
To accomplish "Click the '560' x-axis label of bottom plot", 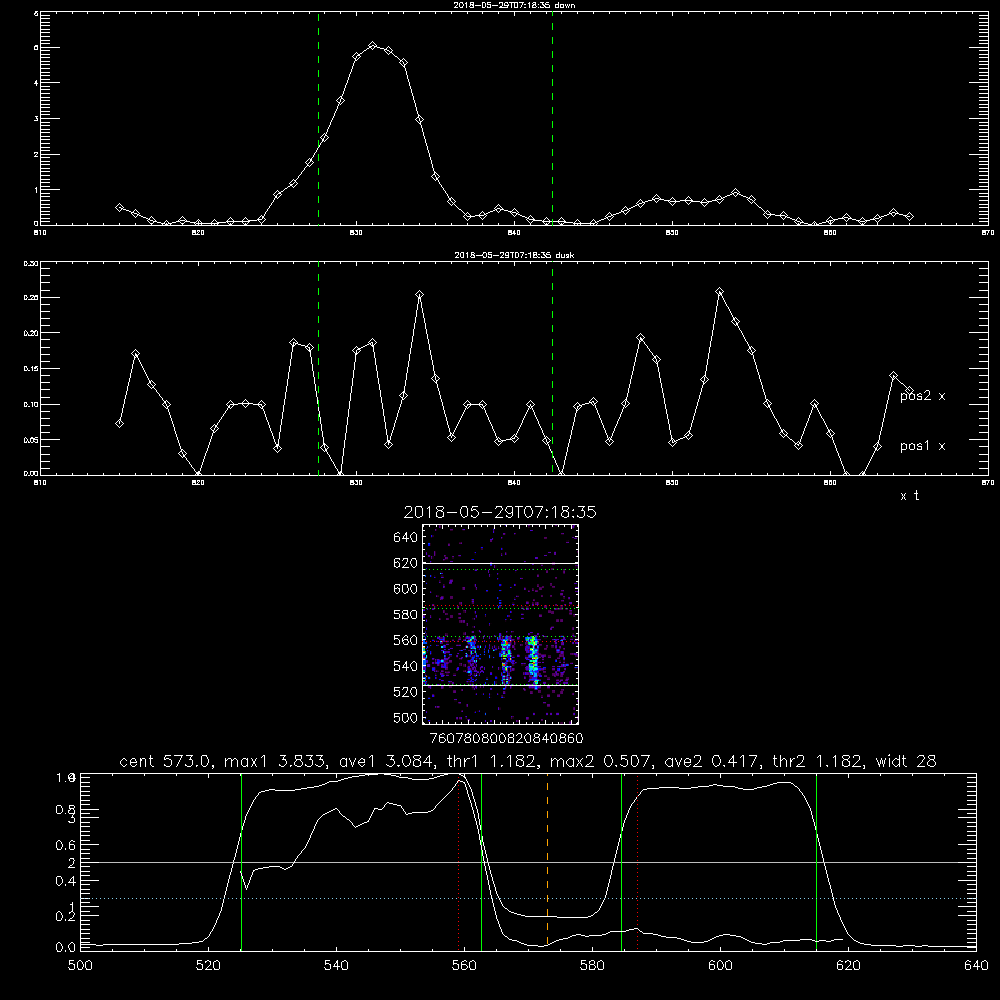I will [x=464, y=966].
